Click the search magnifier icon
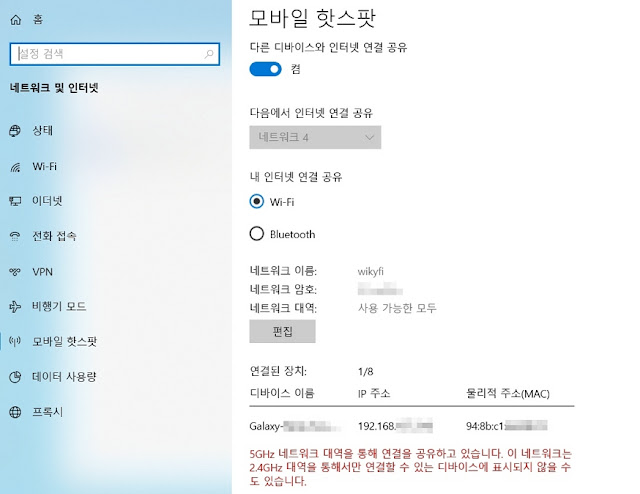This screenshot has width=640, height=494. click(209, 54)
